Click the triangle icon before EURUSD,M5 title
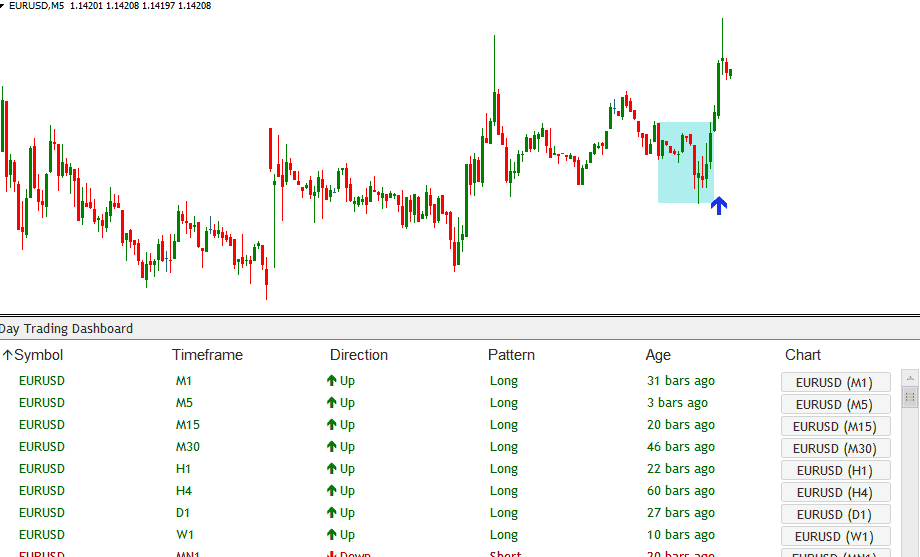 coord(3,6)
